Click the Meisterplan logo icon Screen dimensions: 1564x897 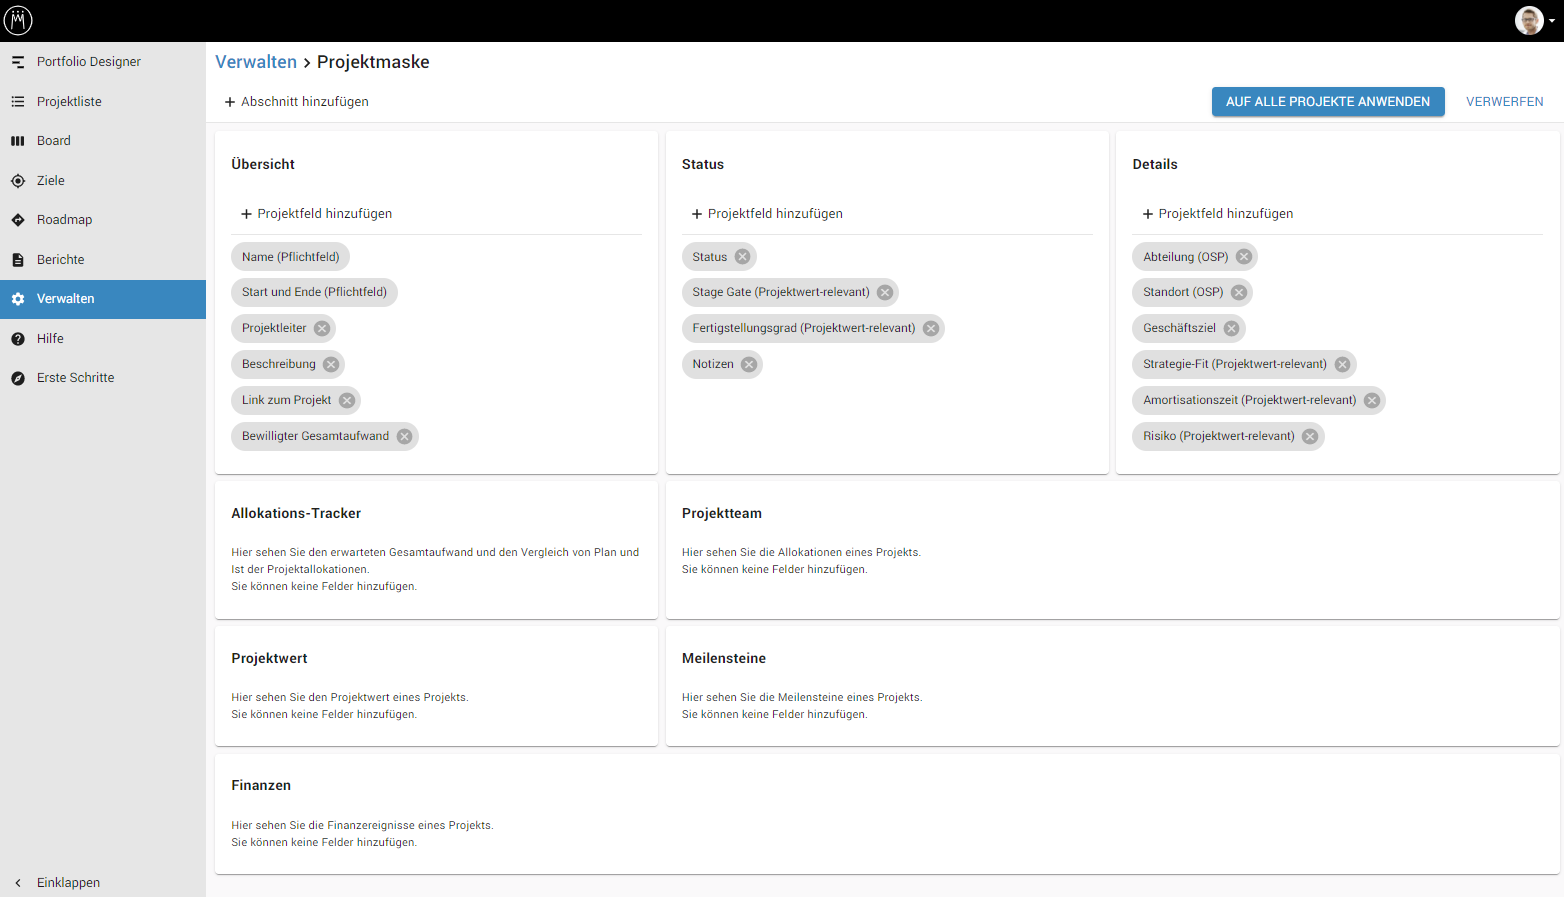[x=18, y=20]
